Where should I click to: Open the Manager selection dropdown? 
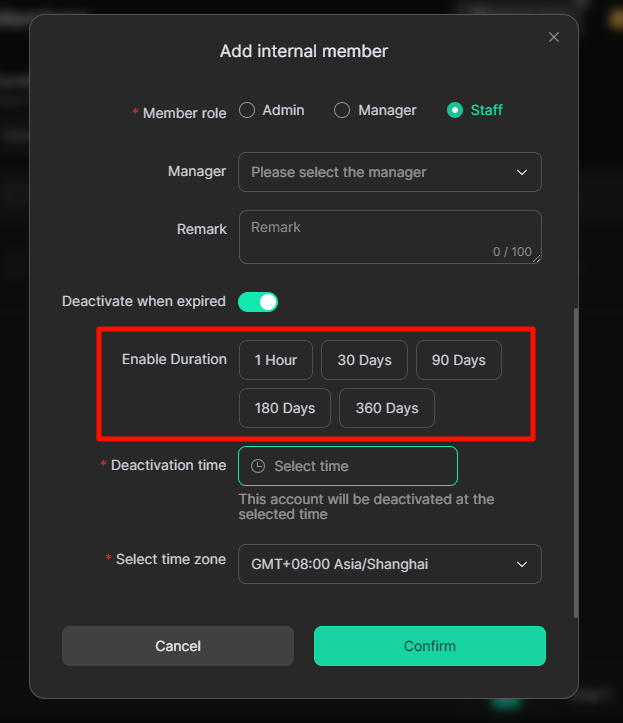click(380, 172)
